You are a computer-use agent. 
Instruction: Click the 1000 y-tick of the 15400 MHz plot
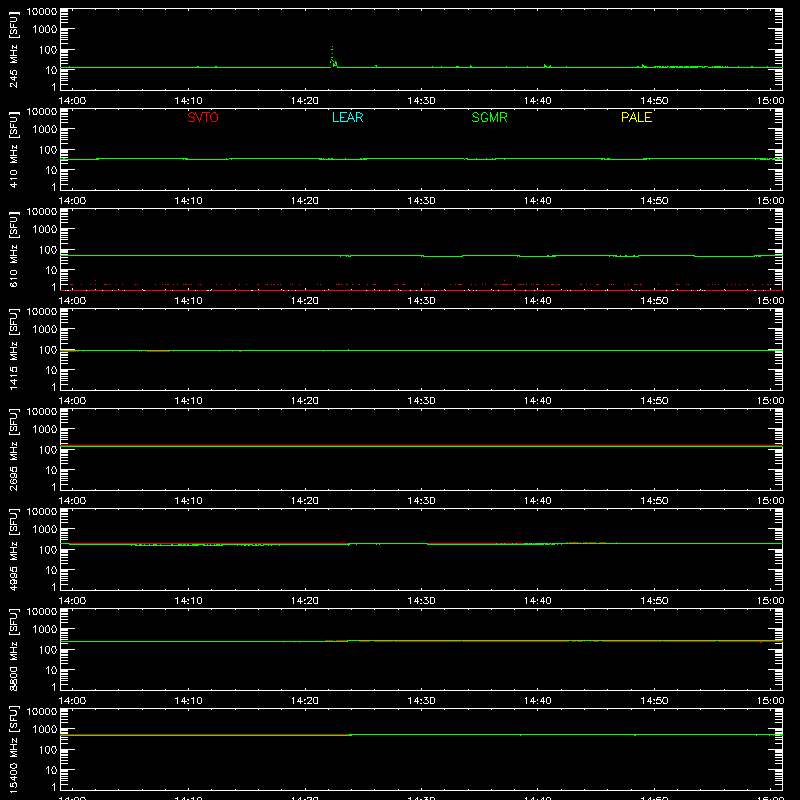pos(45,730)
